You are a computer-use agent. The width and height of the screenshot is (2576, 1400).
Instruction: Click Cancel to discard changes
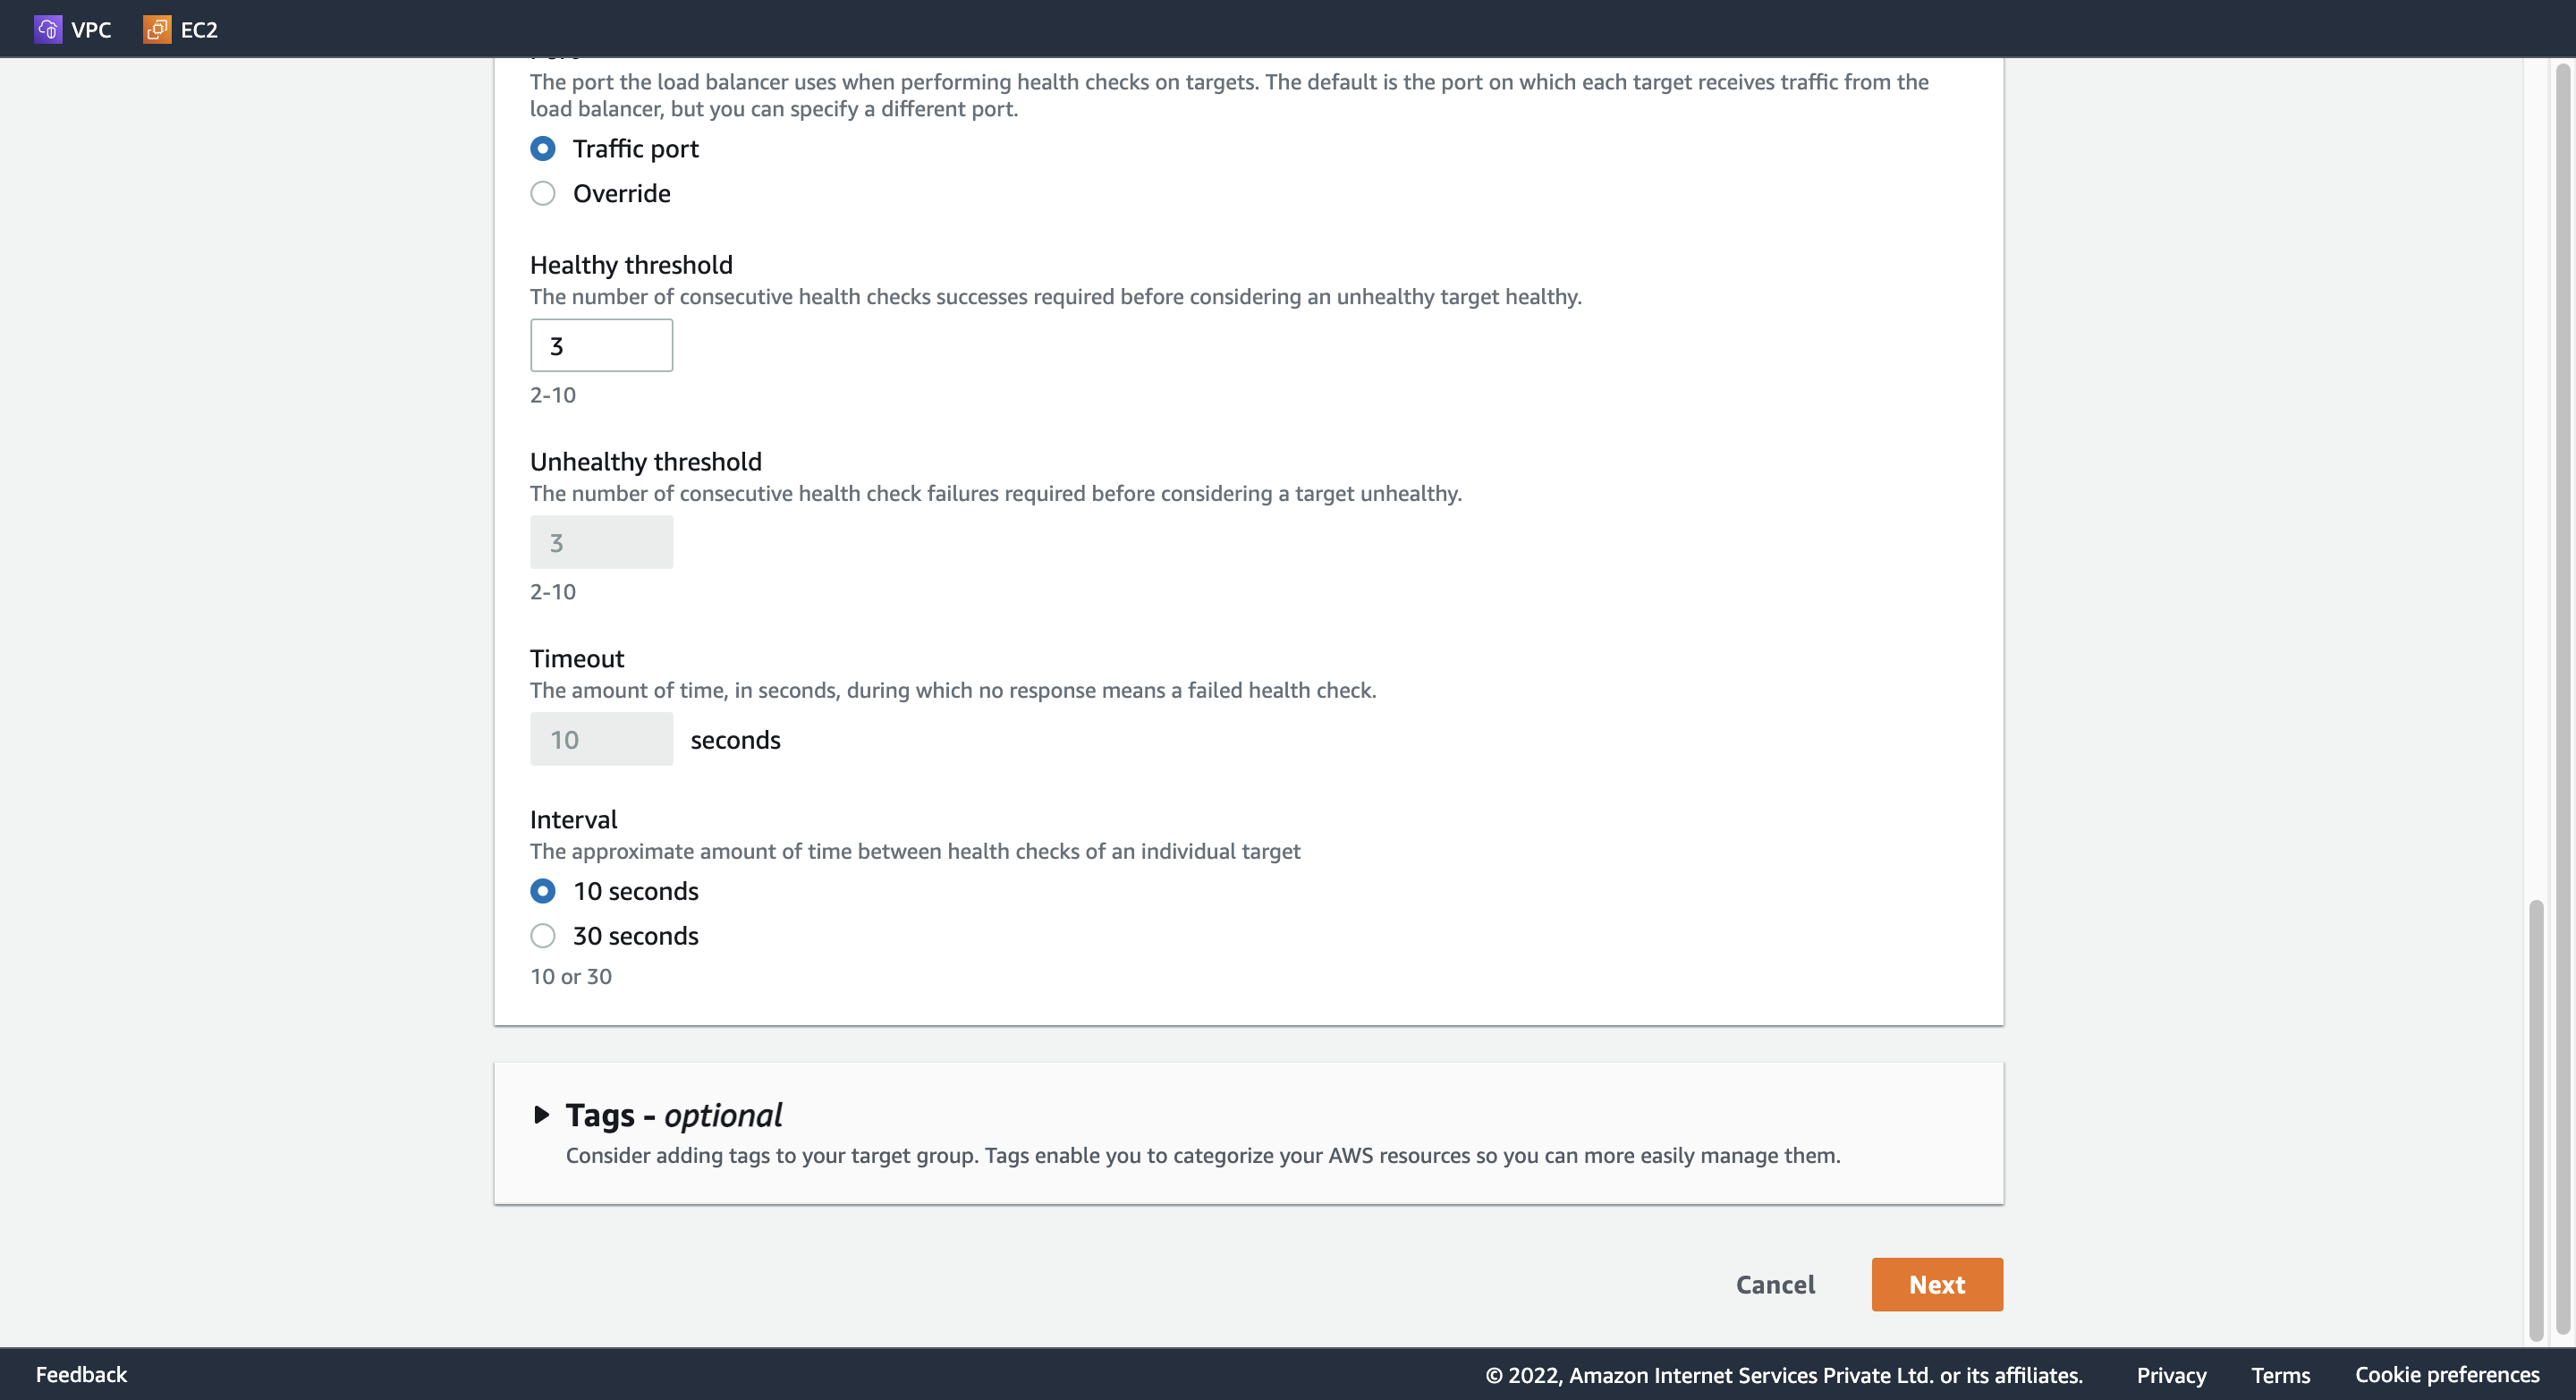[x=1775, y=1285]
